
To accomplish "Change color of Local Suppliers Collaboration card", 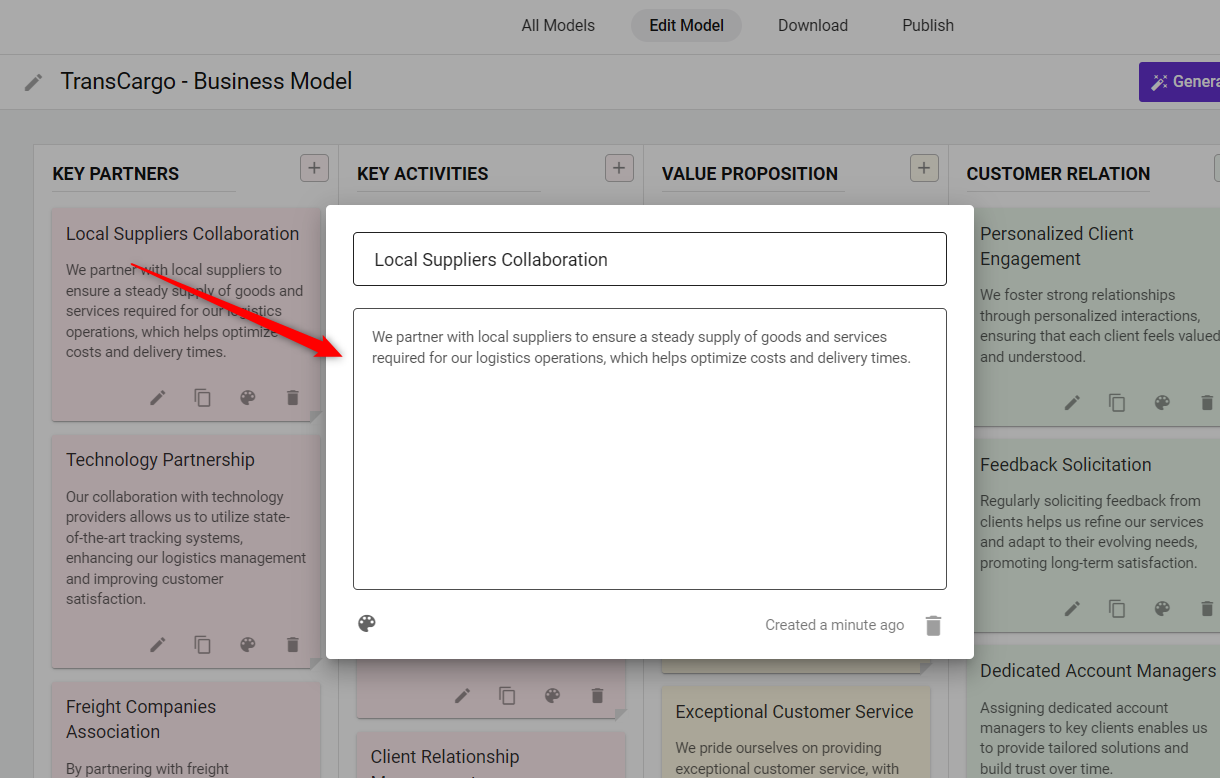I will [248, 398].
